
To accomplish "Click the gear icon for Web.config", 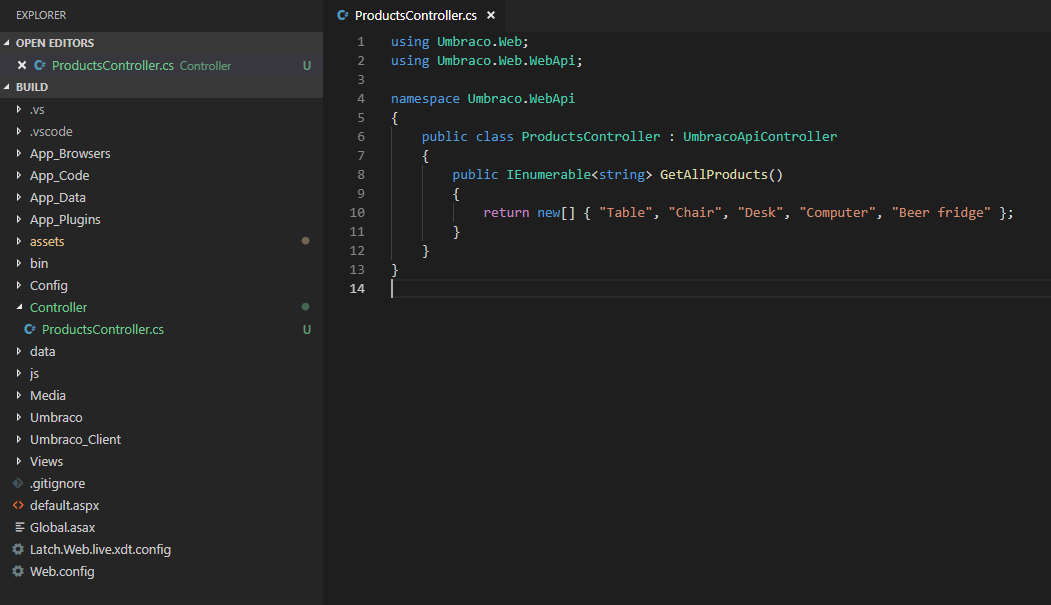I will coord(18,571).
